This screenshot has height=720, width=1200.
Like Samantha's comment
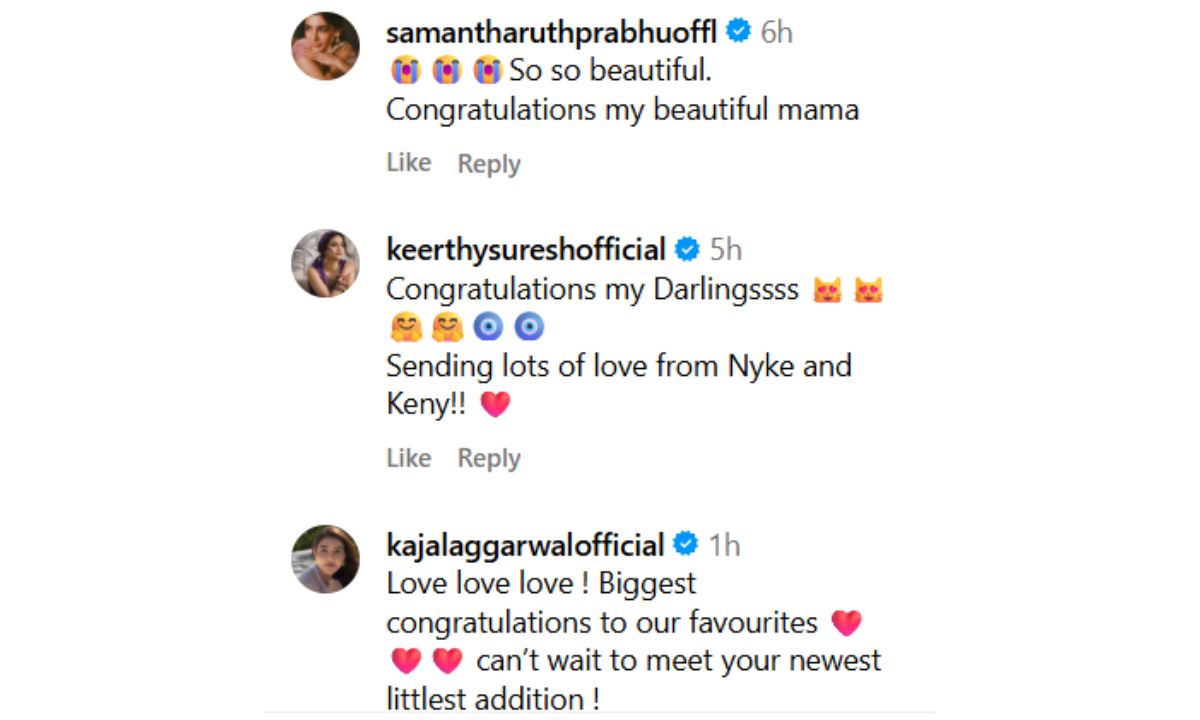[408, 162]
